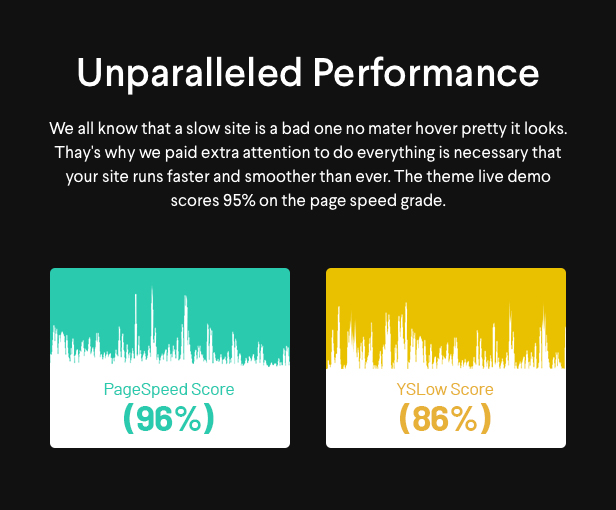The image size is (616, 510).
Task: Click the PageSpeed Score label
Action: (x=169, y=389)
